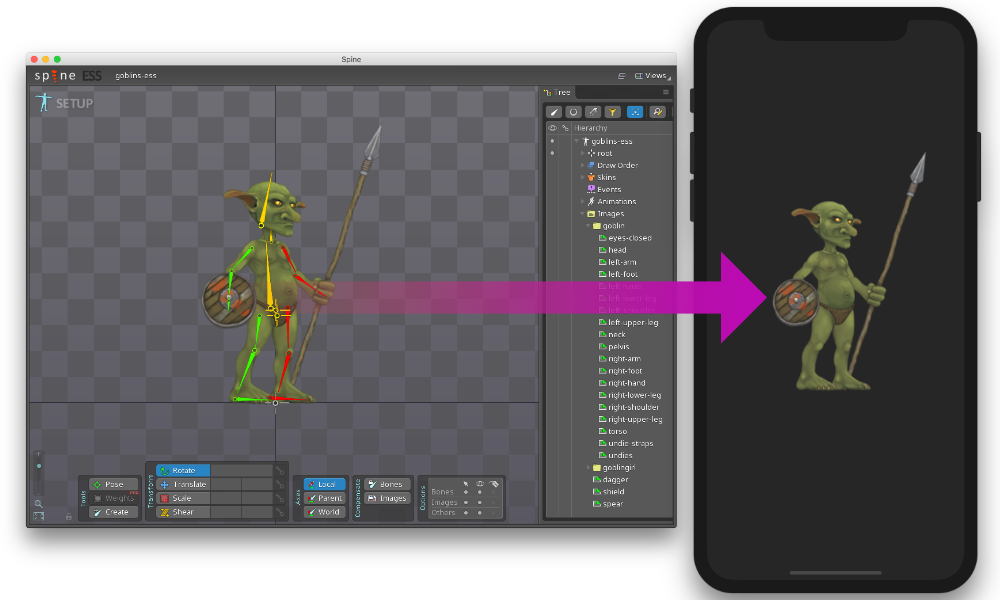Screen dimensions: 1000x600
Task: Click the key icon beside Scale row
Action: click(280, 499)
